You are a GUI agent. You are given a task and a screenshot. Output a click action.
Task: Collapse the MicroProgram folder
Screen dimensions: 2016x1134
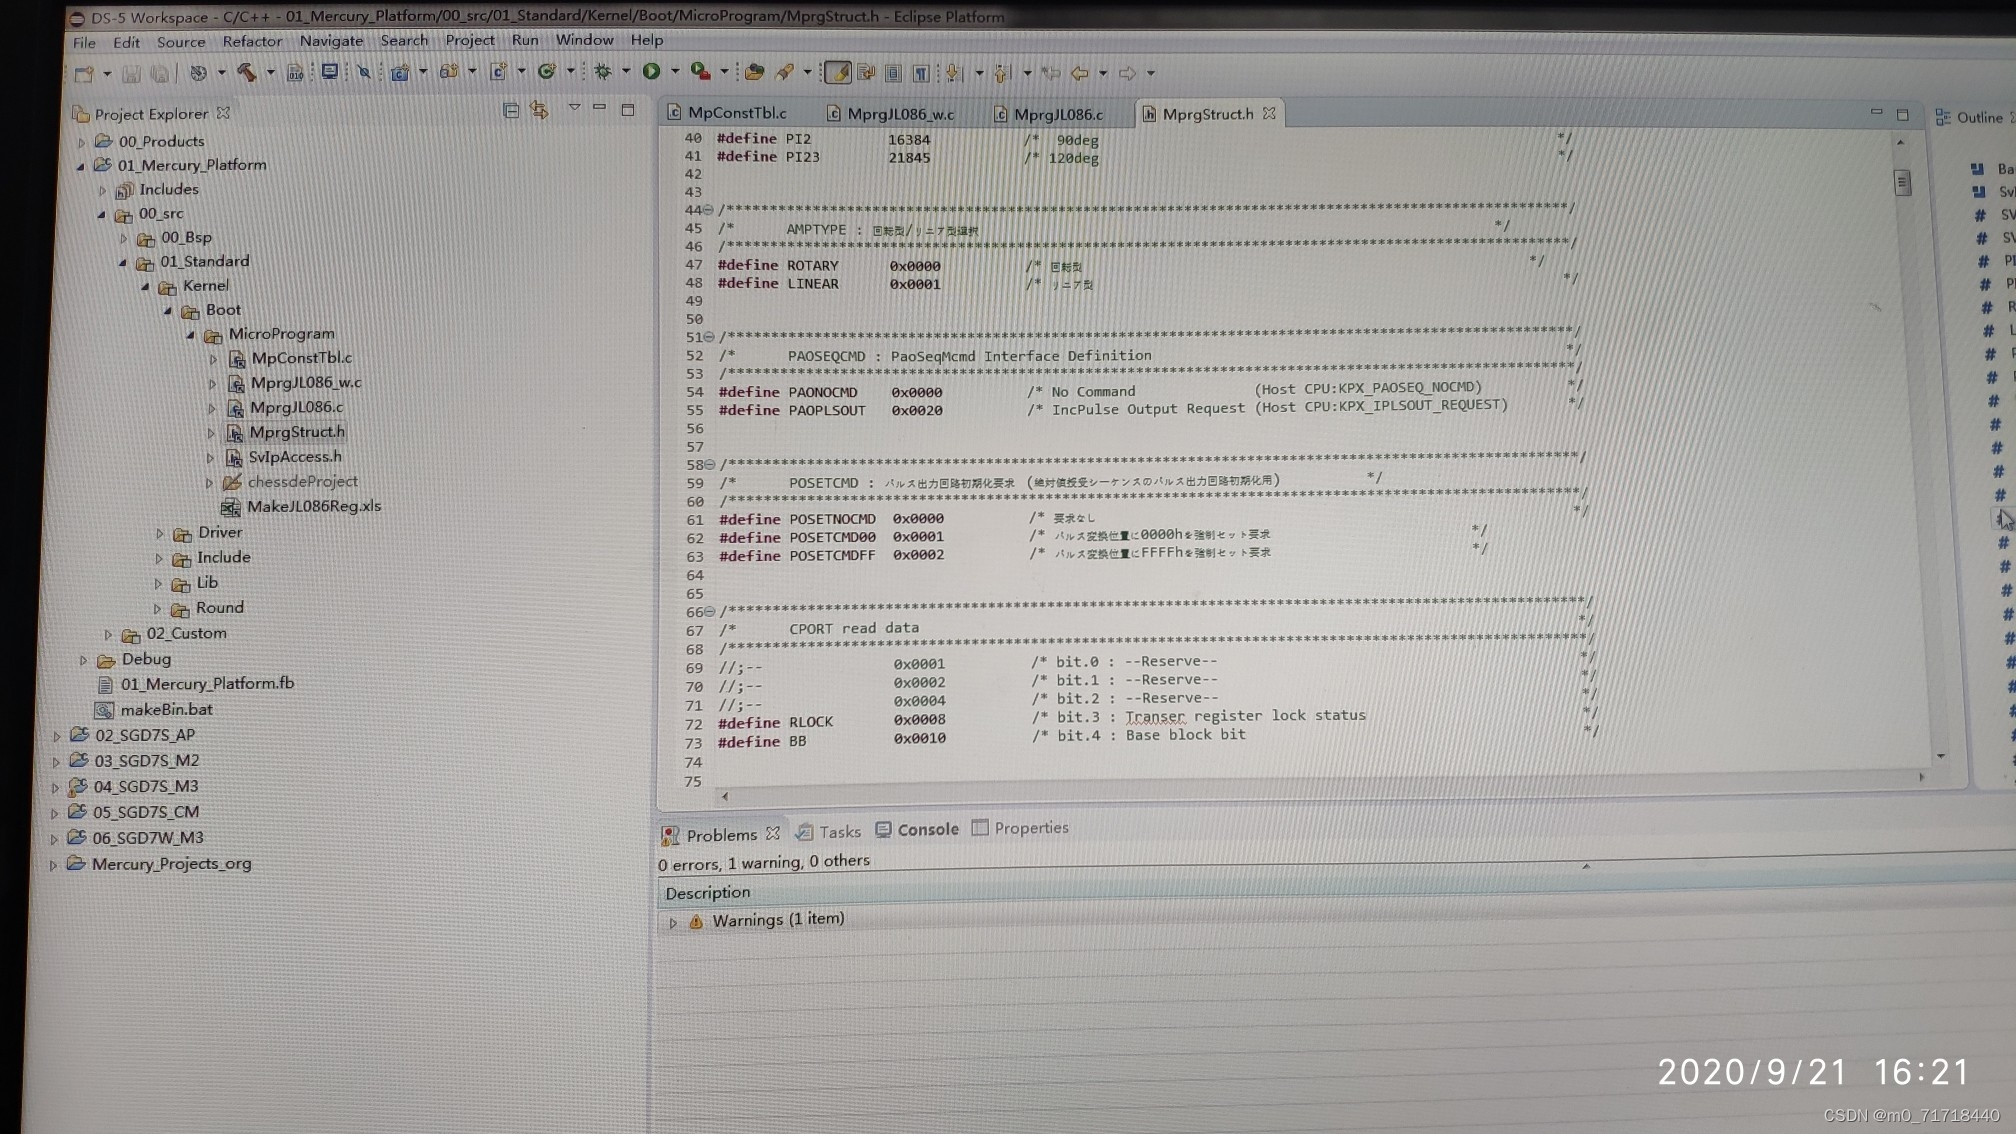coord(190,335)
